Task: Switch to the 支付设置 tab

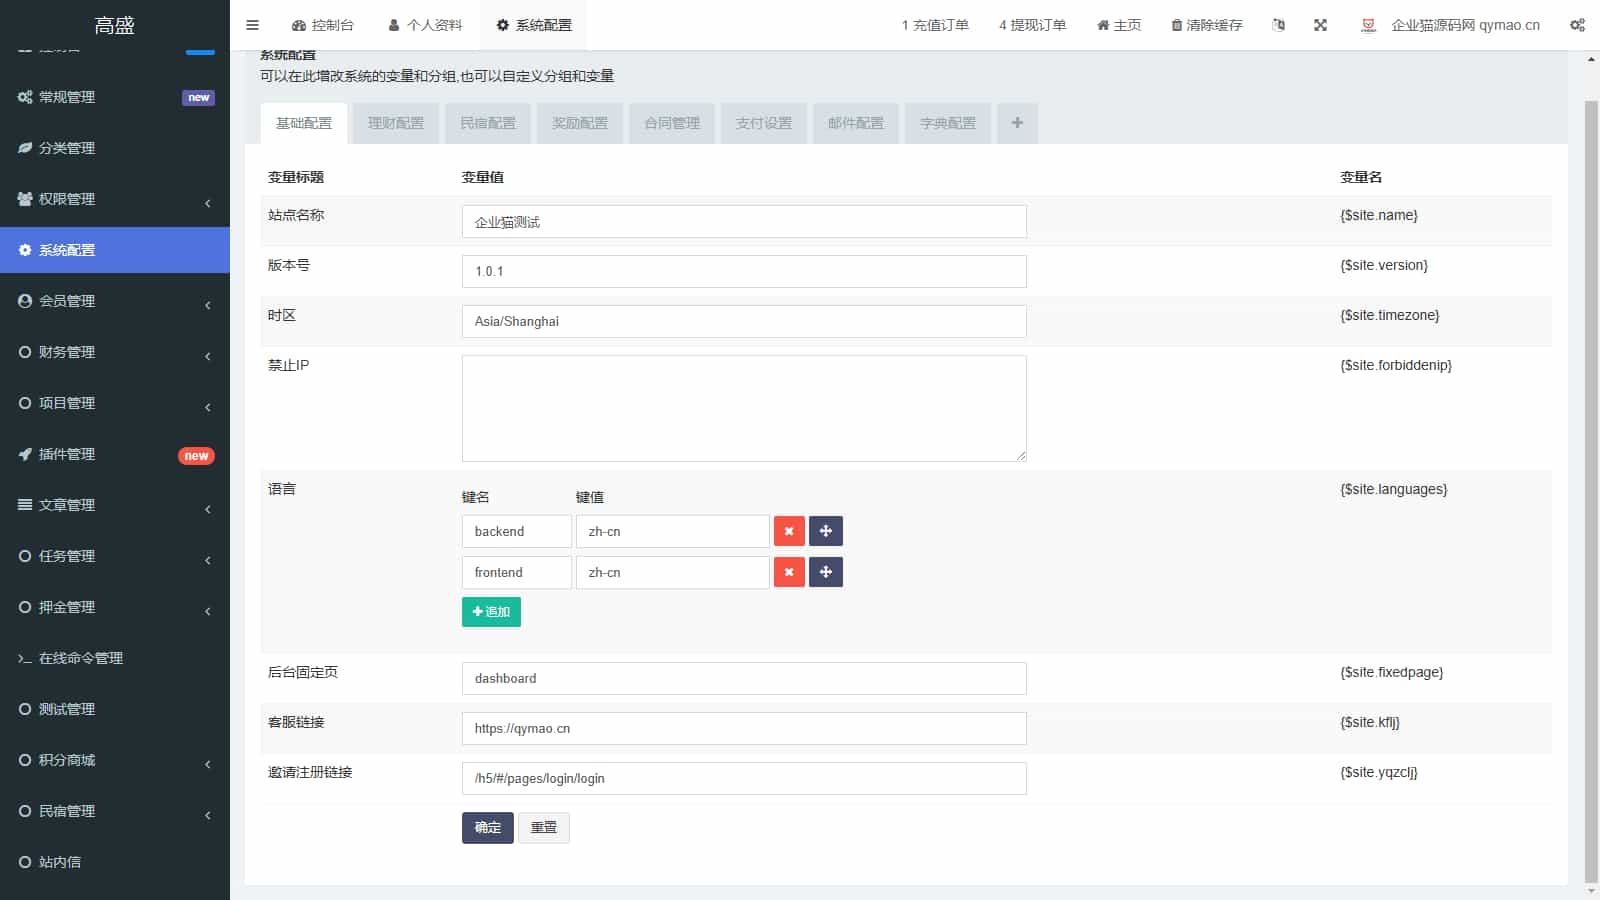Action: 764,123
